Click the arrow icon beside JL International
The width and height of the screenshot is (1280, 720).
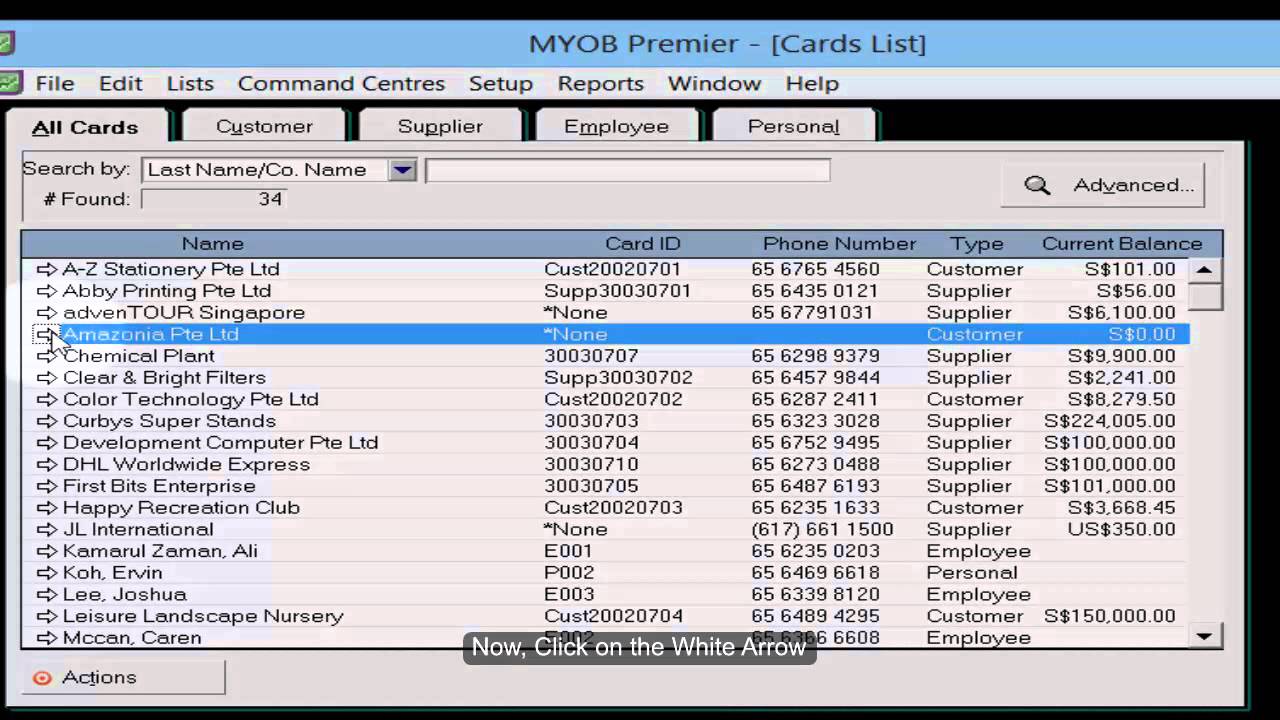pos(47,530)
